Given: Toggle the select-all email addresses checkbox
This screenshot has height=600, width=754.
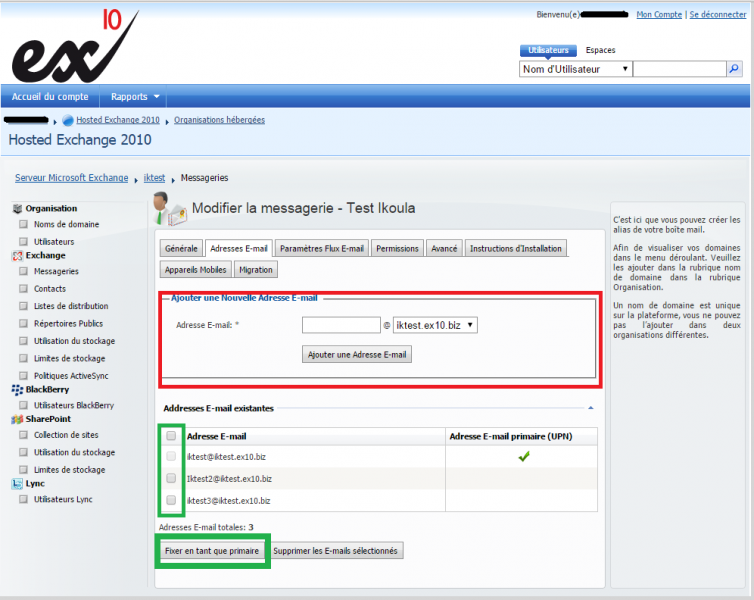Looking at the screenshot, I should tap(171, 436).
